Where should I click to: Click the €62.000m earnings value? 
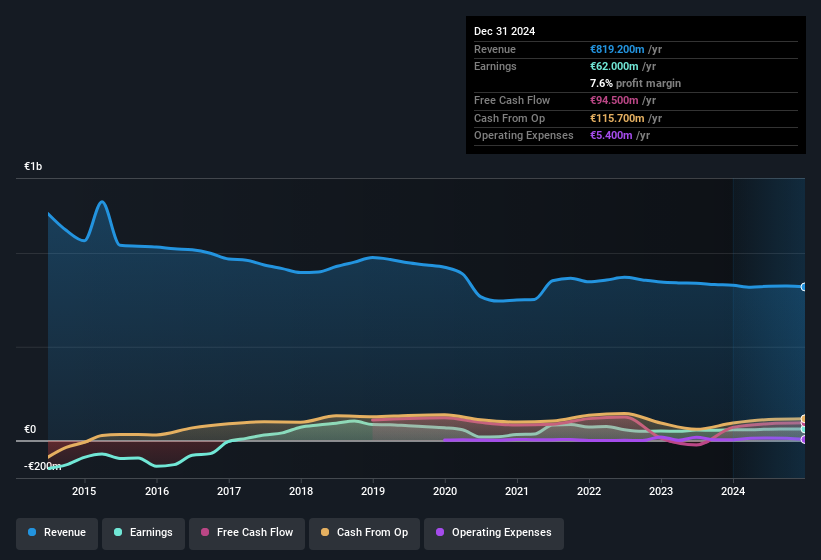[x=614, y=66]
